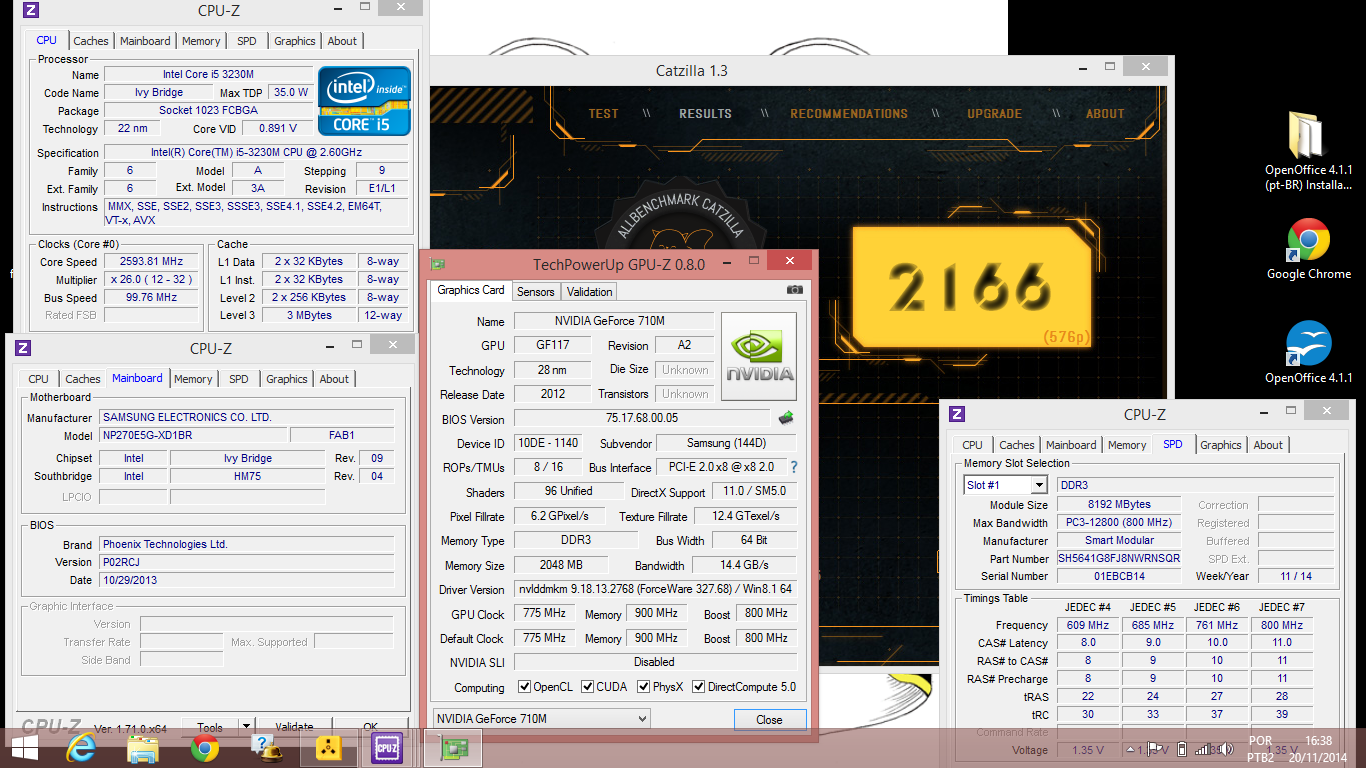
Task: Click the Action Center flag tray icon
Action: (x=1155, y=748)
